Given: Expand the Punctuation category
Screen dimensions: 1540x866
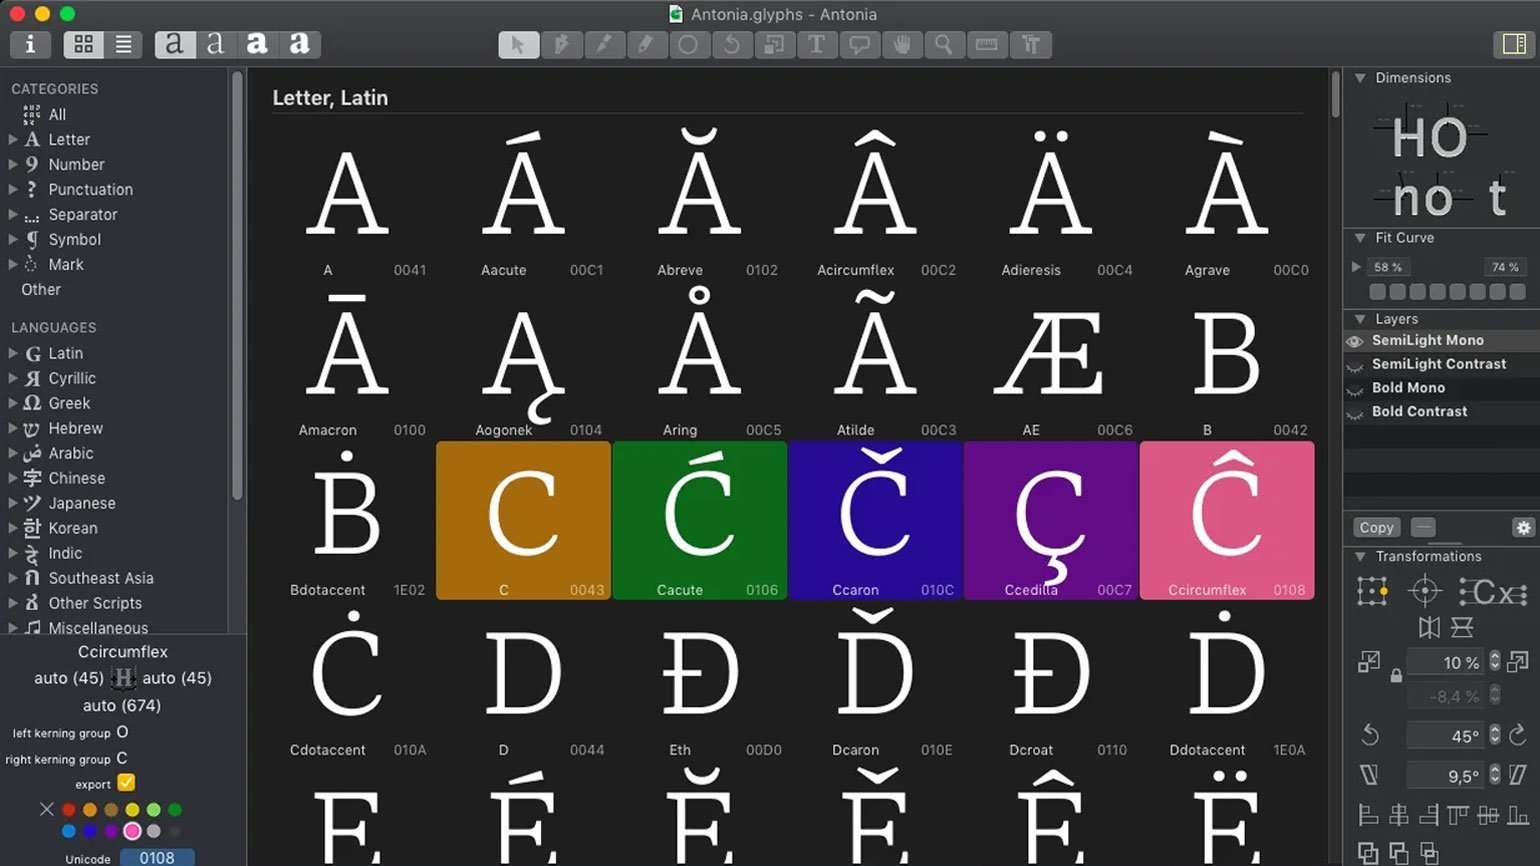Looking at the screenshot, I should (13, 189).
